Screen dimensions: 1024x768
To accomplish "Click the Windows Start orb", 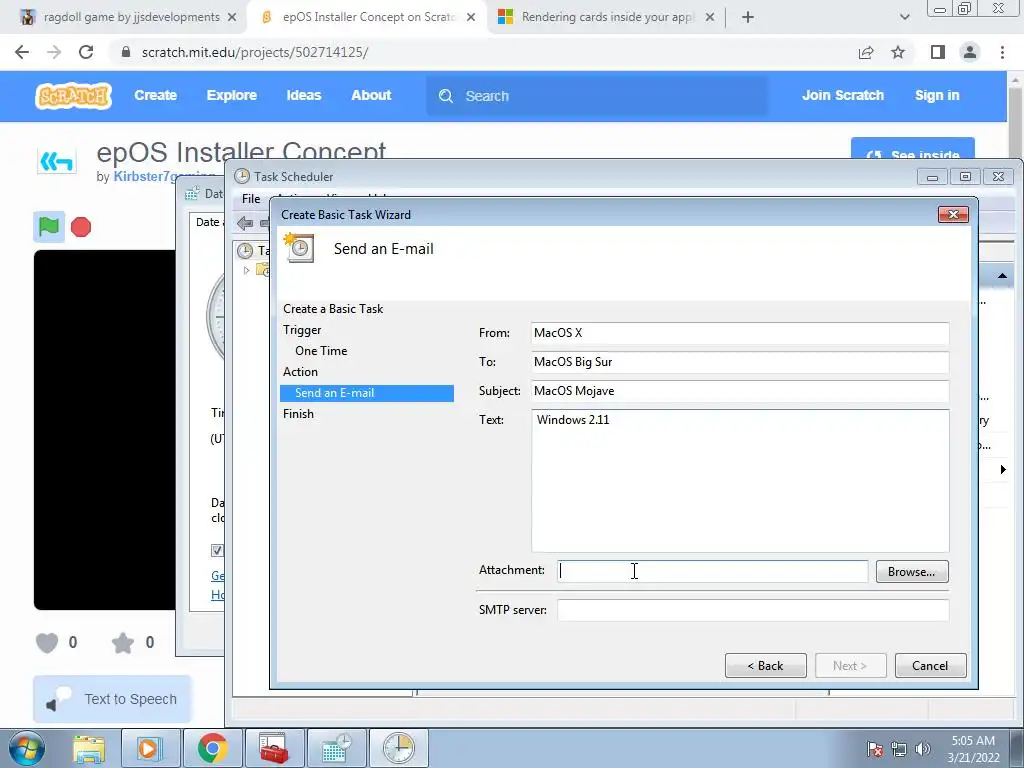I will click(x=27, y=748).
